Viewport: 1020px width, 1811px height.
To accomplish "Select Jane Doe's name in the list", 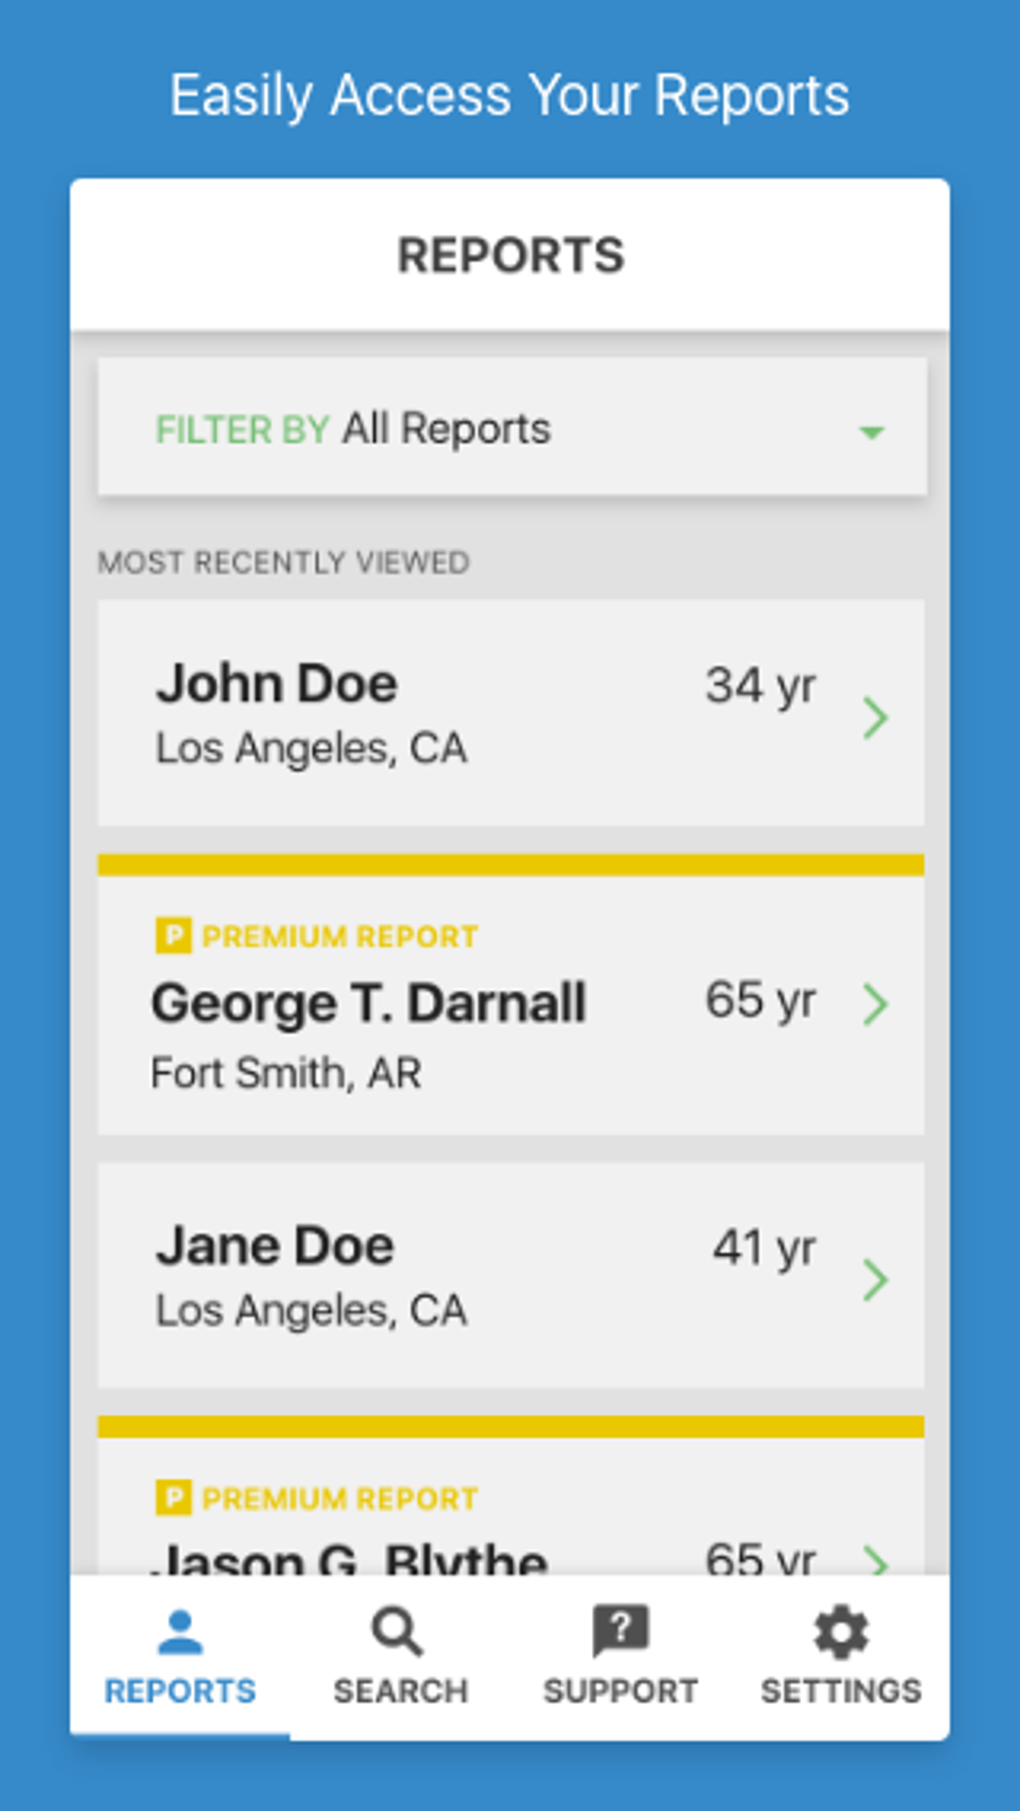I will tap(275, 1246).
